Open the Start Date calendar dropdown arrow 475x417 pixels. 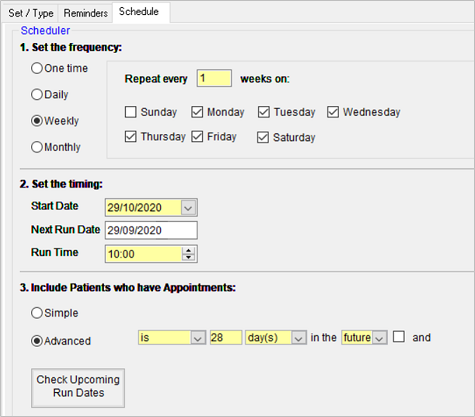point(188,208)
